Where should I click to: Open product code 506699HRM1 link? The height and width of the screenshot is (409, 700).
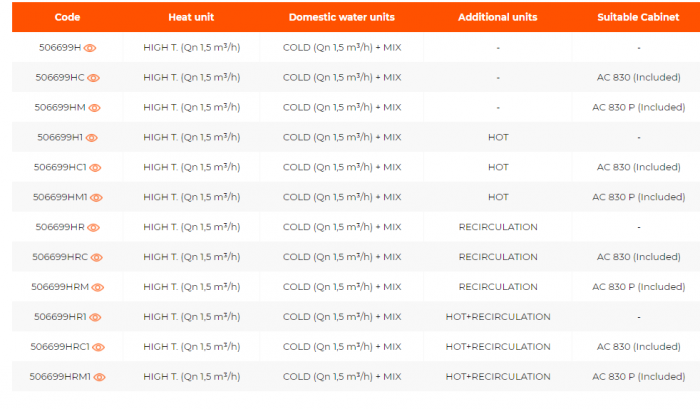point(60,377)
